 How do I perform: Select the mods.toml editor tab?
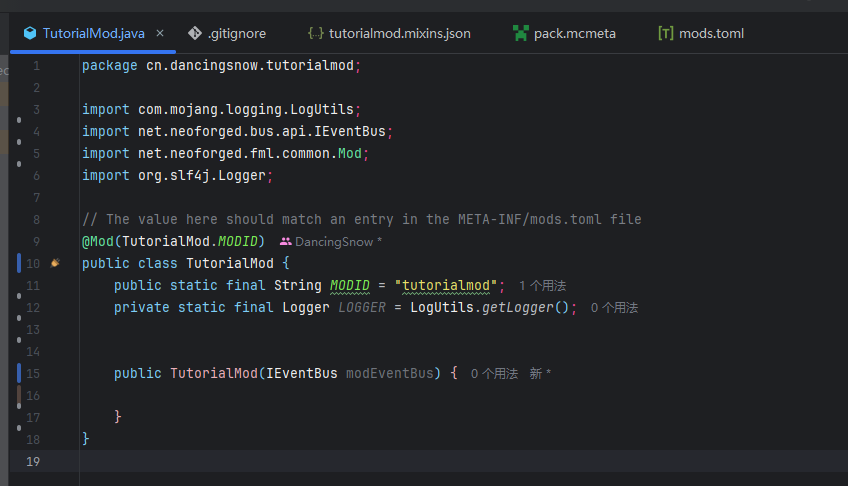point(711,33)
